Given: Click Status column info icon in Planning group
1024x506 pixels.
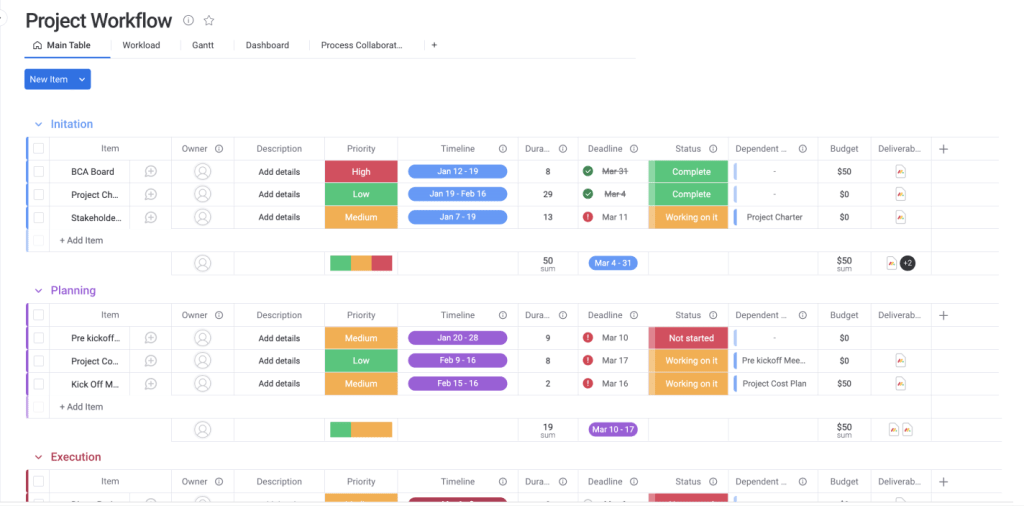Looking at the screenshot, I should coord(713,315).
